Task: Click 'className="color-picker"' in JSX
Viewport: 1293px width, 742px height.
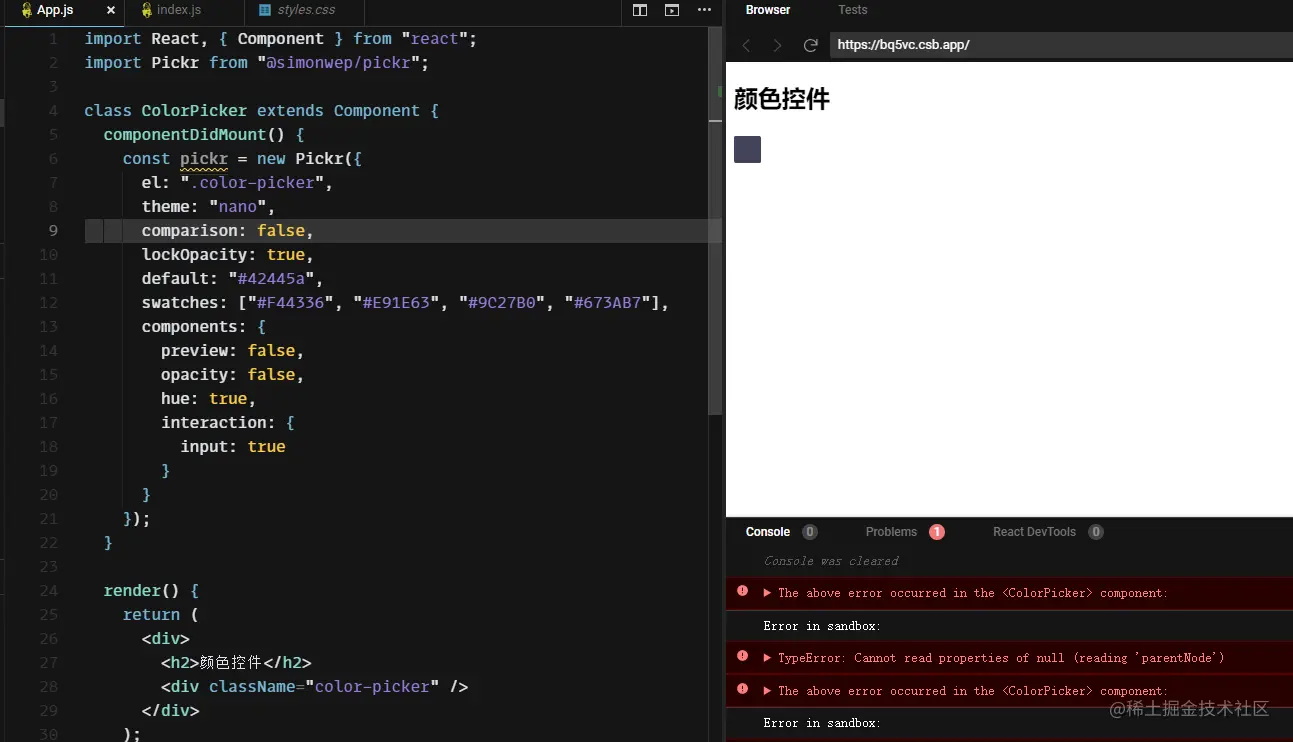Action: (x=324, y=687)
